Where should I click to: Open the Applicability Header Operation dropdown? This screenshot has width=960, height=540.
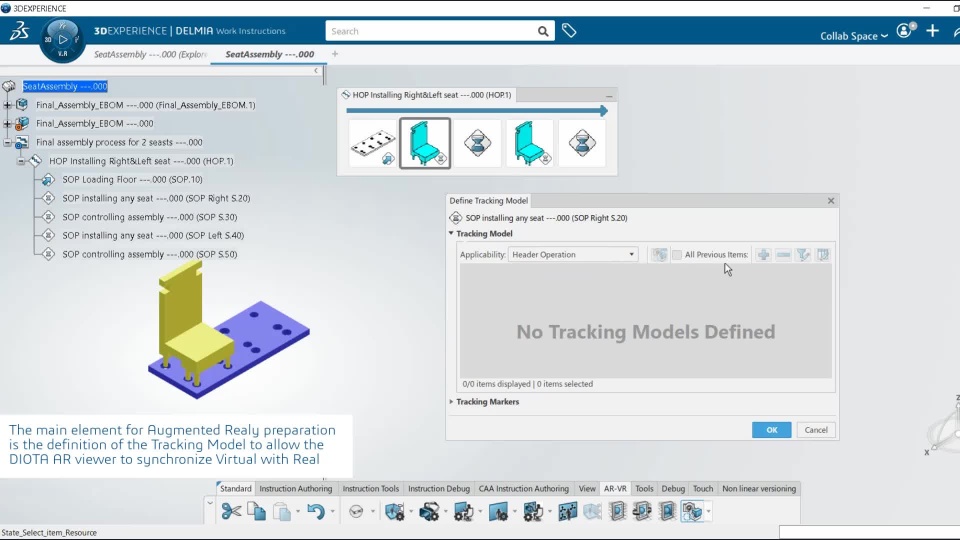(573, 255)
